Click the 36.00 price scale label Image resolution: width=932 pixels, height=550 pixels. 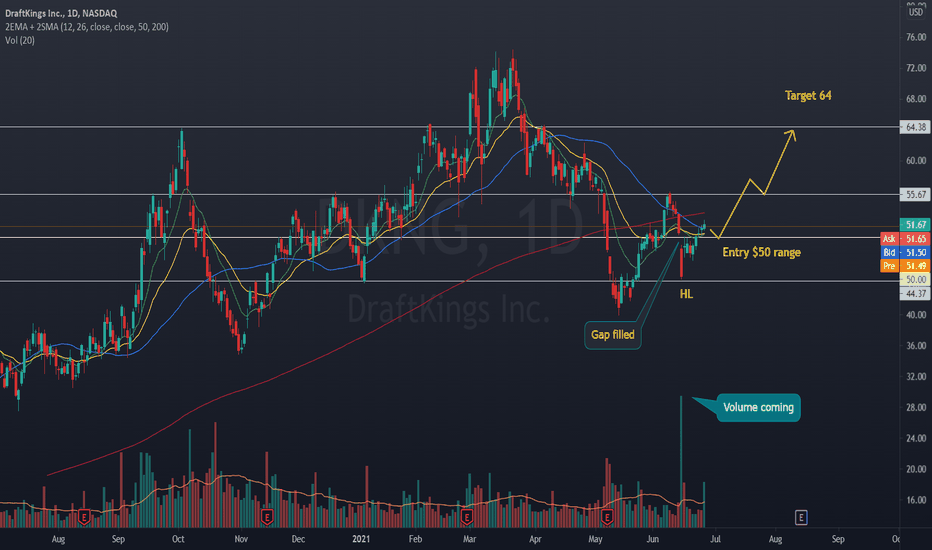(x=916, y=345)
